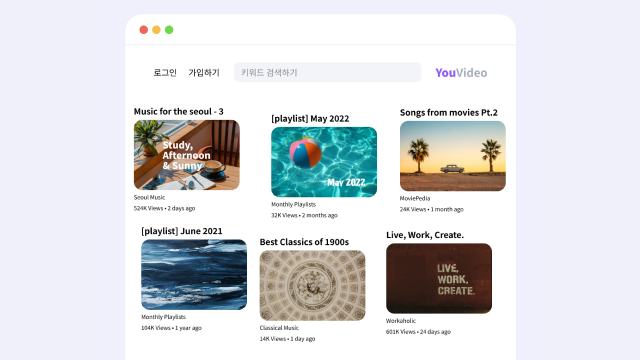Image resolution: width=640 pixels, height=360 pixels.
Task: Open the palm trees sunset thumbnail
Action: point(453,156)
